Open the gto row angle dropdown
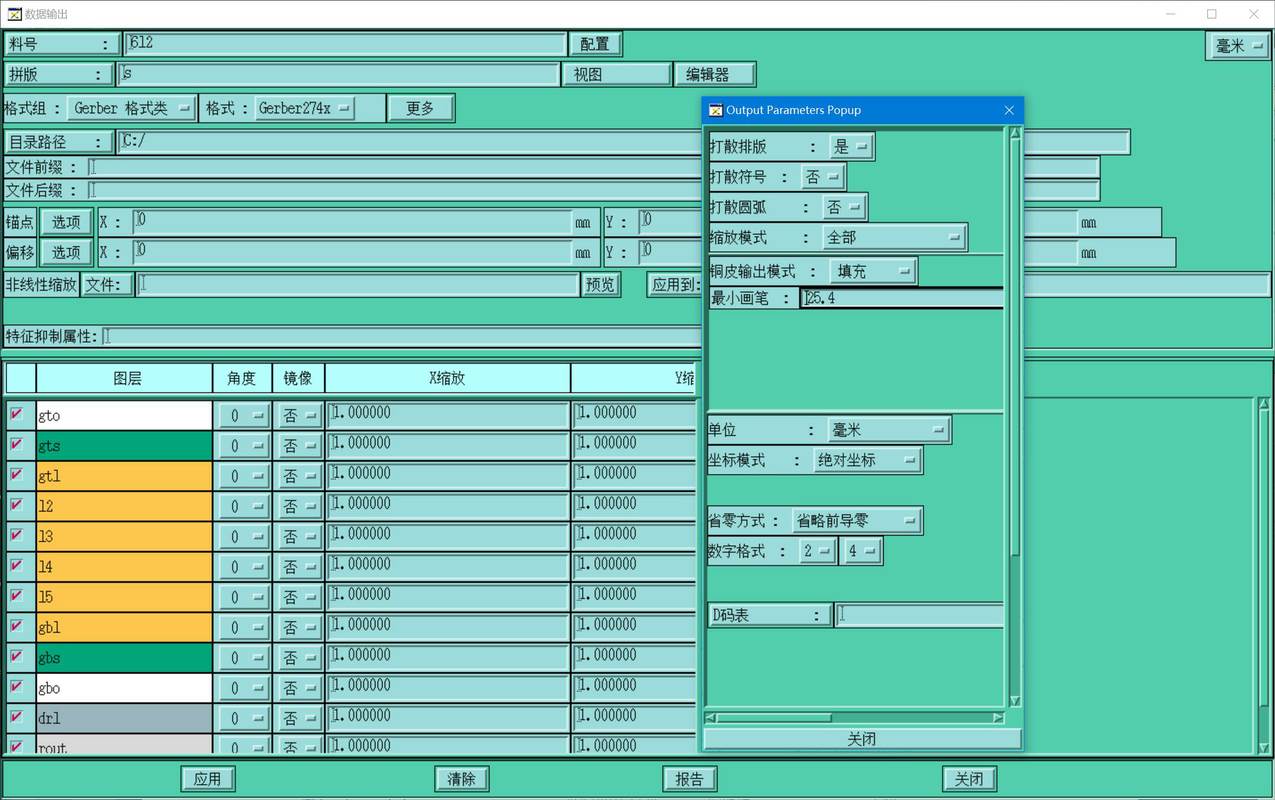This screenshot has width=1275, height=800. click(243, 415)
